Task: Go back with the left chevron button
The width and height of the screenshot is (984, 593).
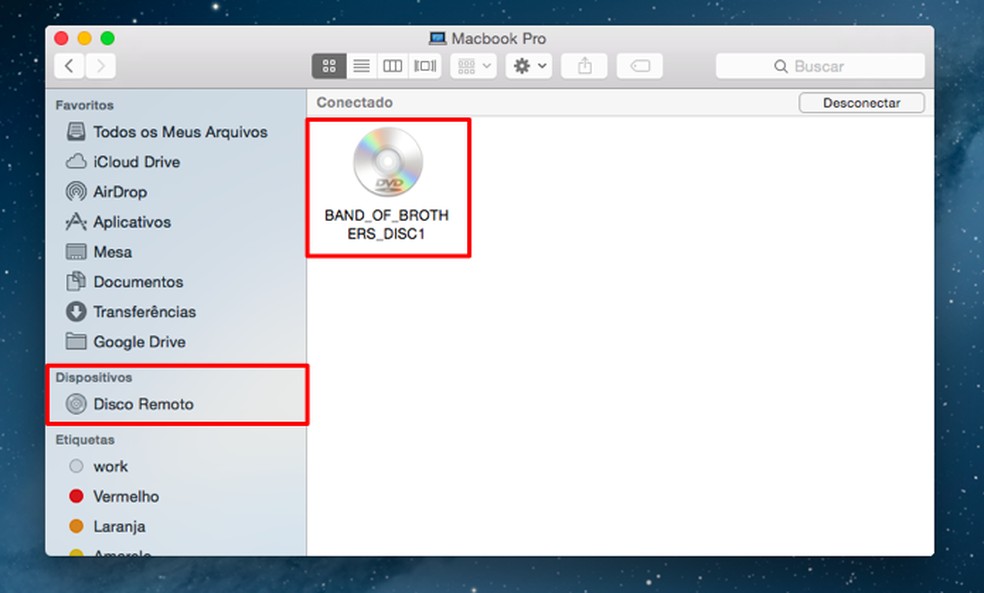Action: point(70,66)
